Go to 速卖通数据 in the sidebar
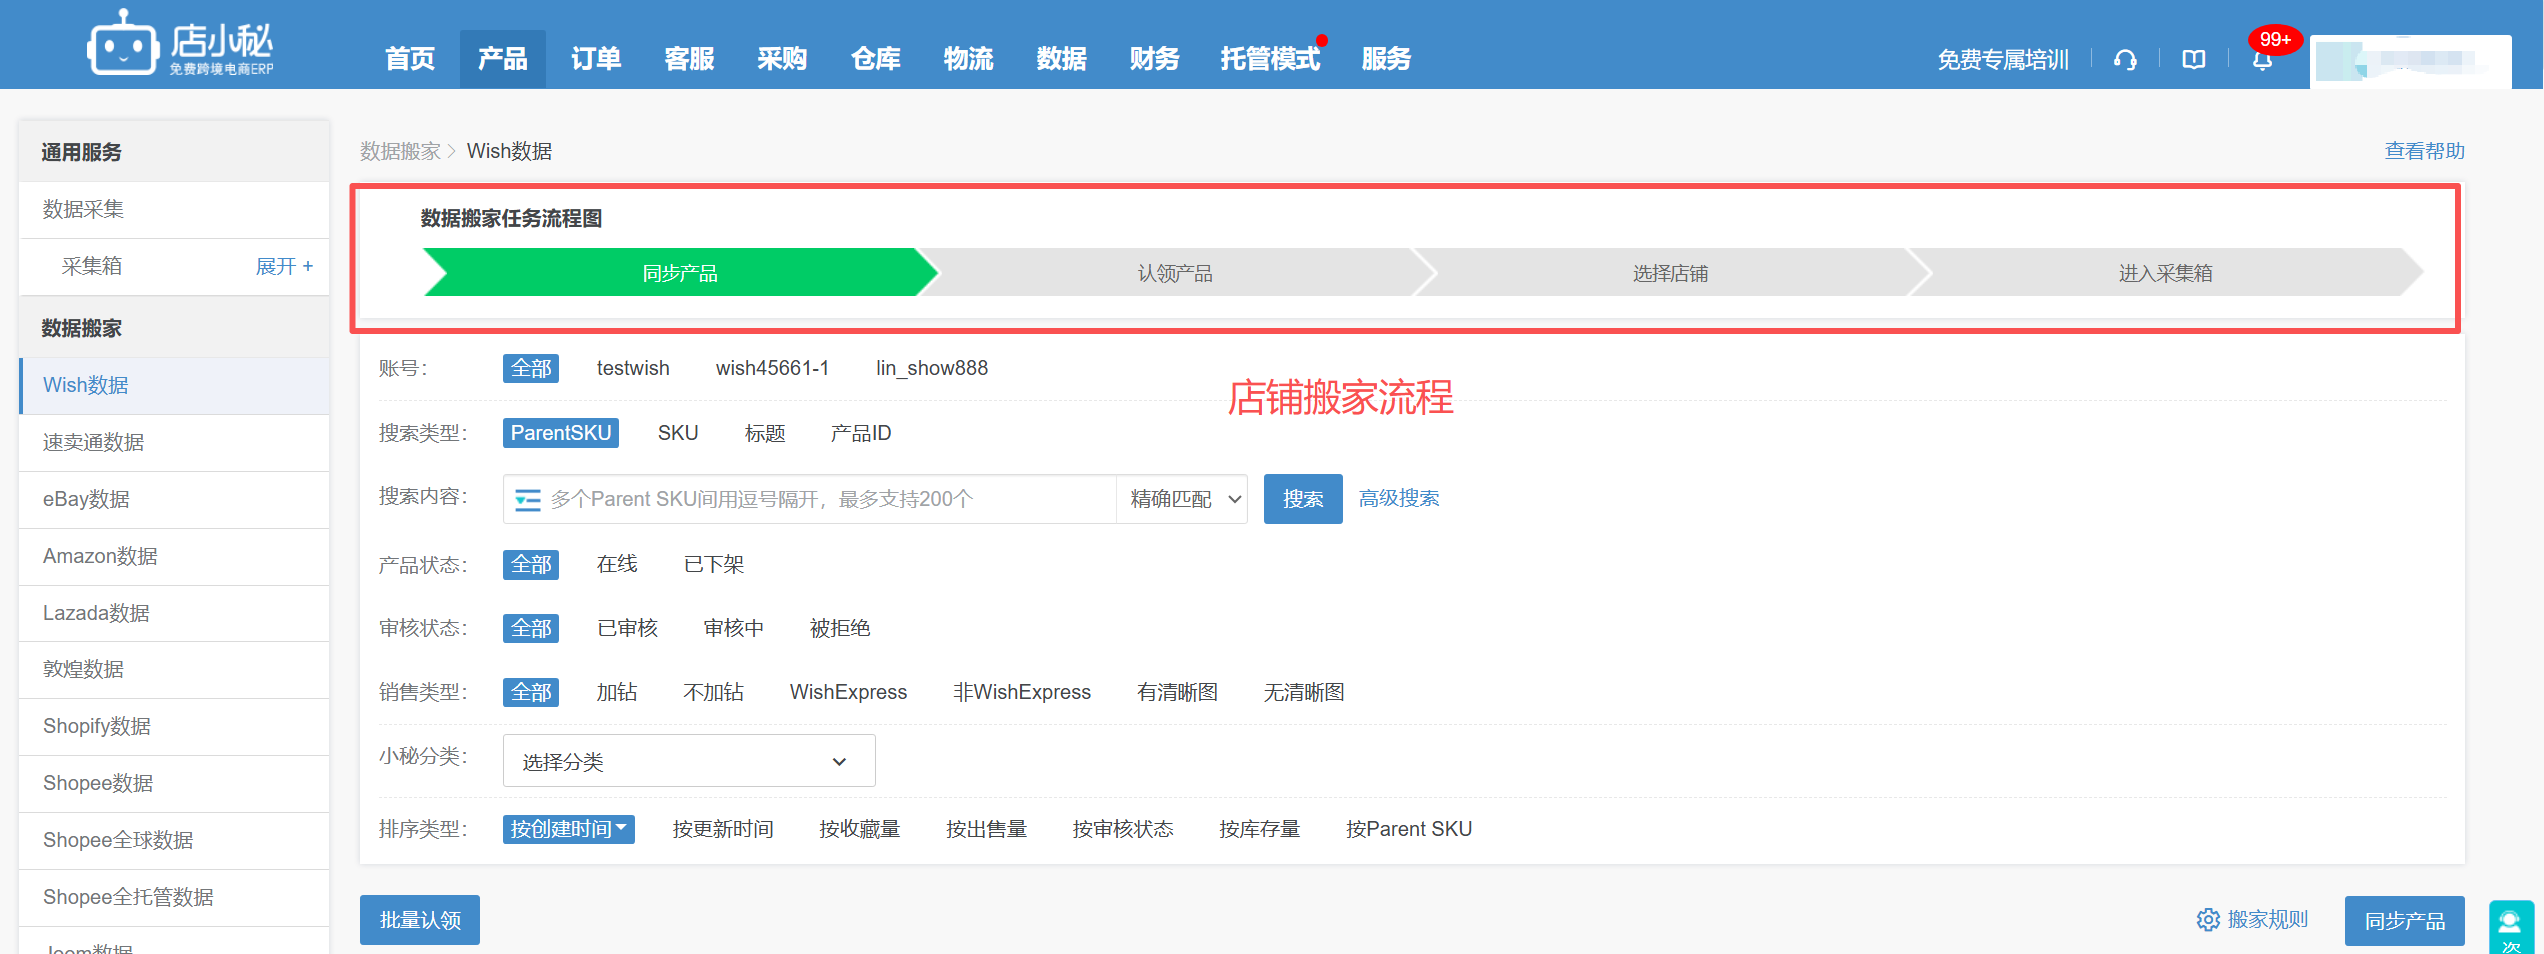This screenshot has height=954, width=2544. click(x=93, y=442)
